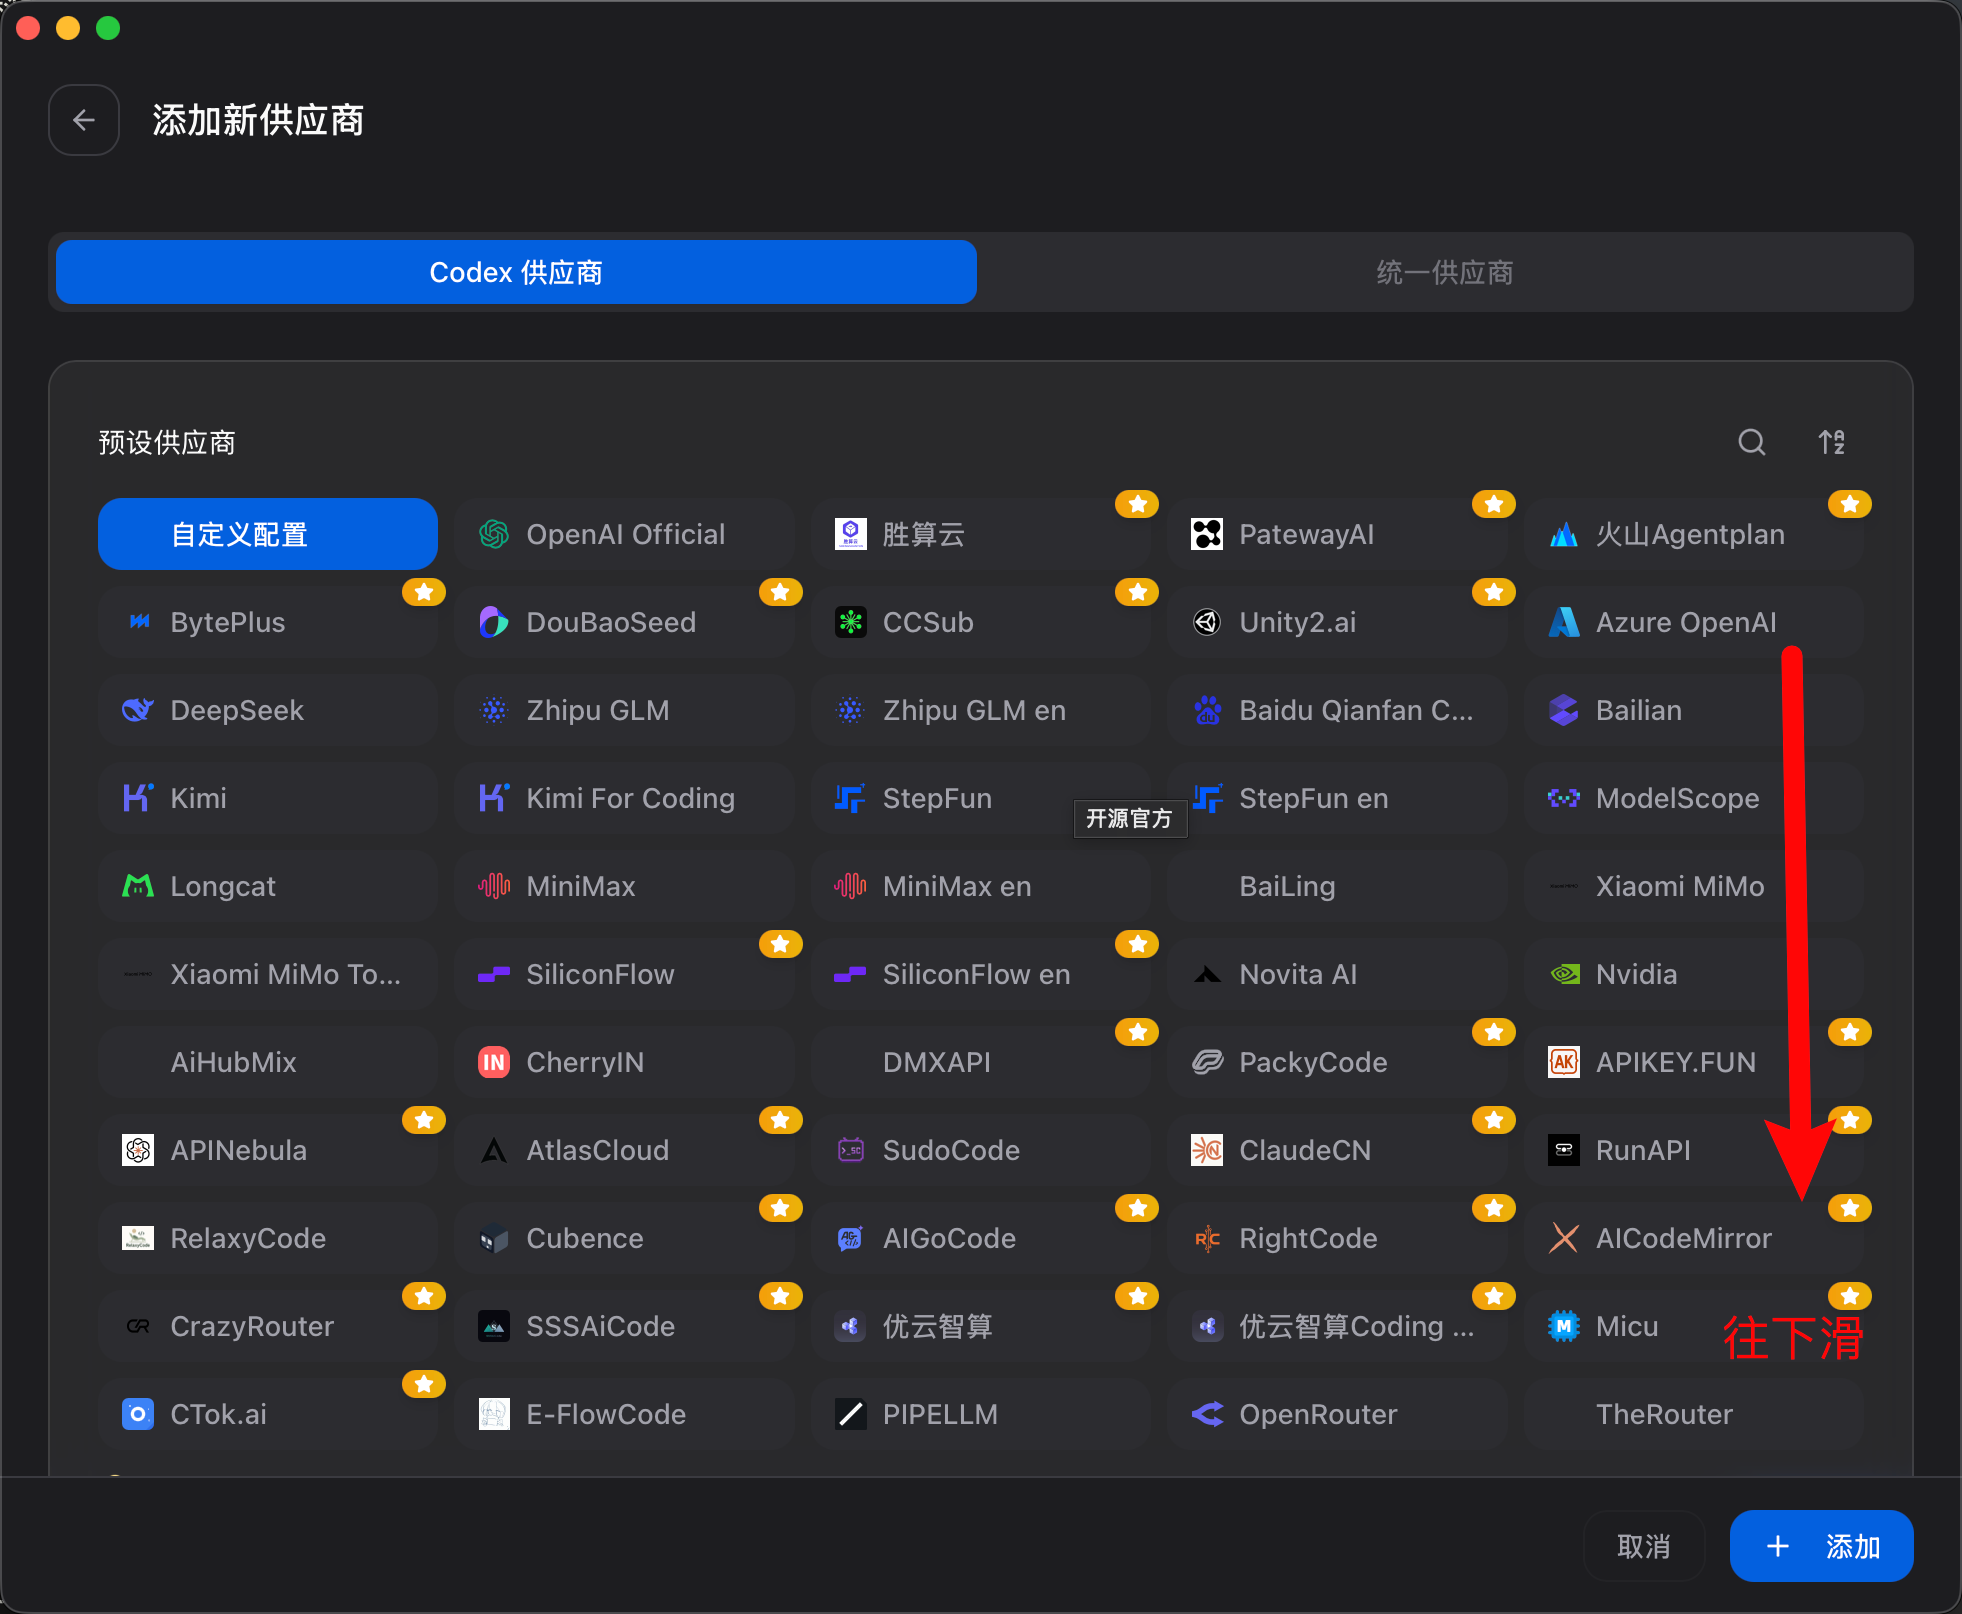Select the Azure OpenAI preset
The width and height of the screenshot is (1962, 1614).
[x=1694, y=622]
